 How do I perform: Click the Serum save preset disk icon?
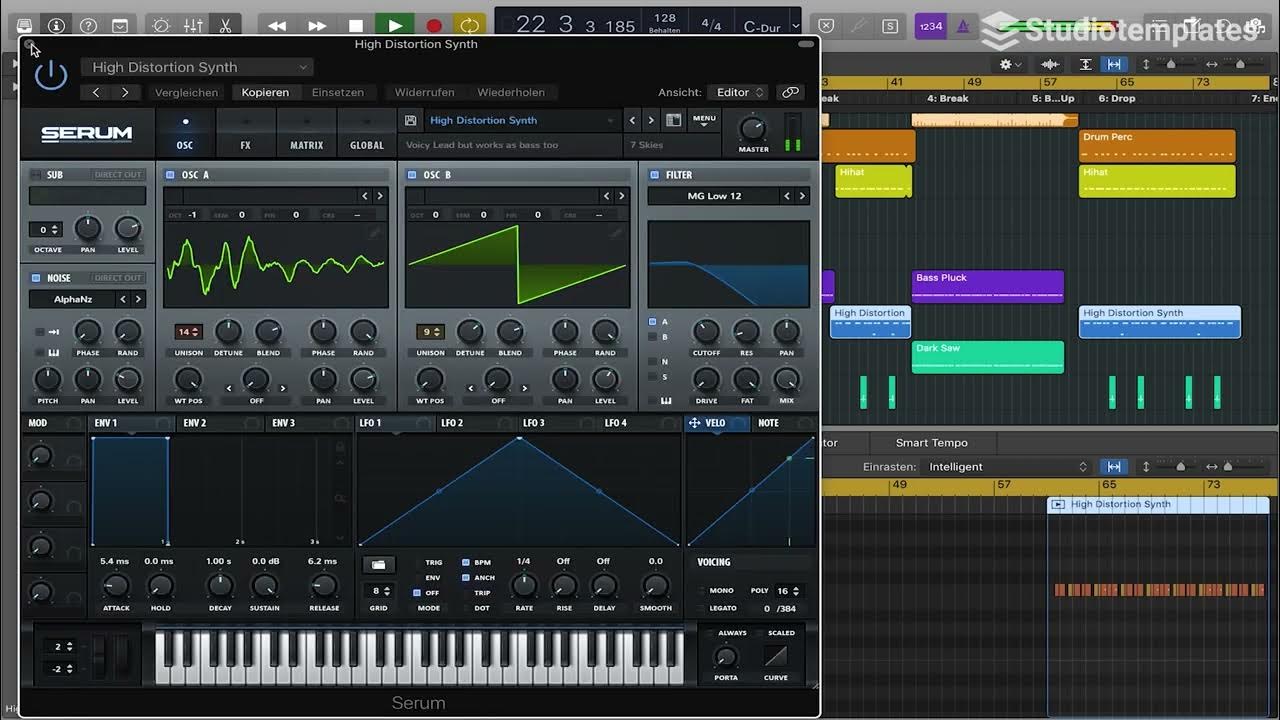coord(411,121)
